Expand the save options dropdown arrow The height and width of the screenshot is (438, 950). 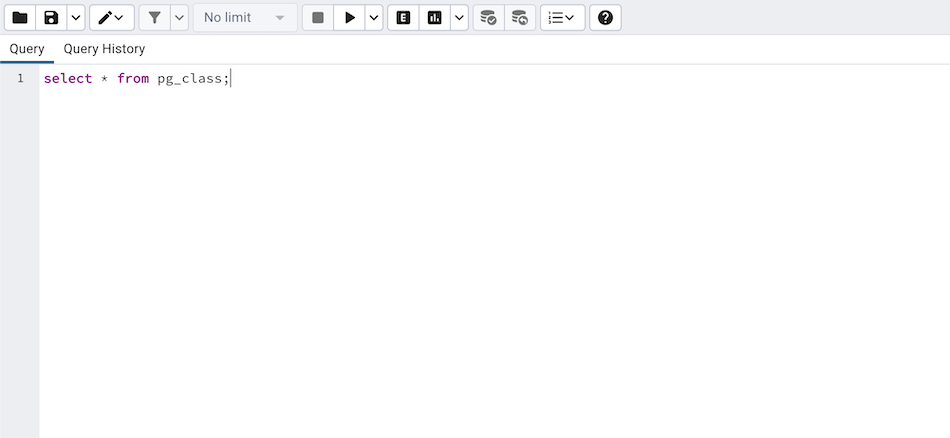(76, 18)
